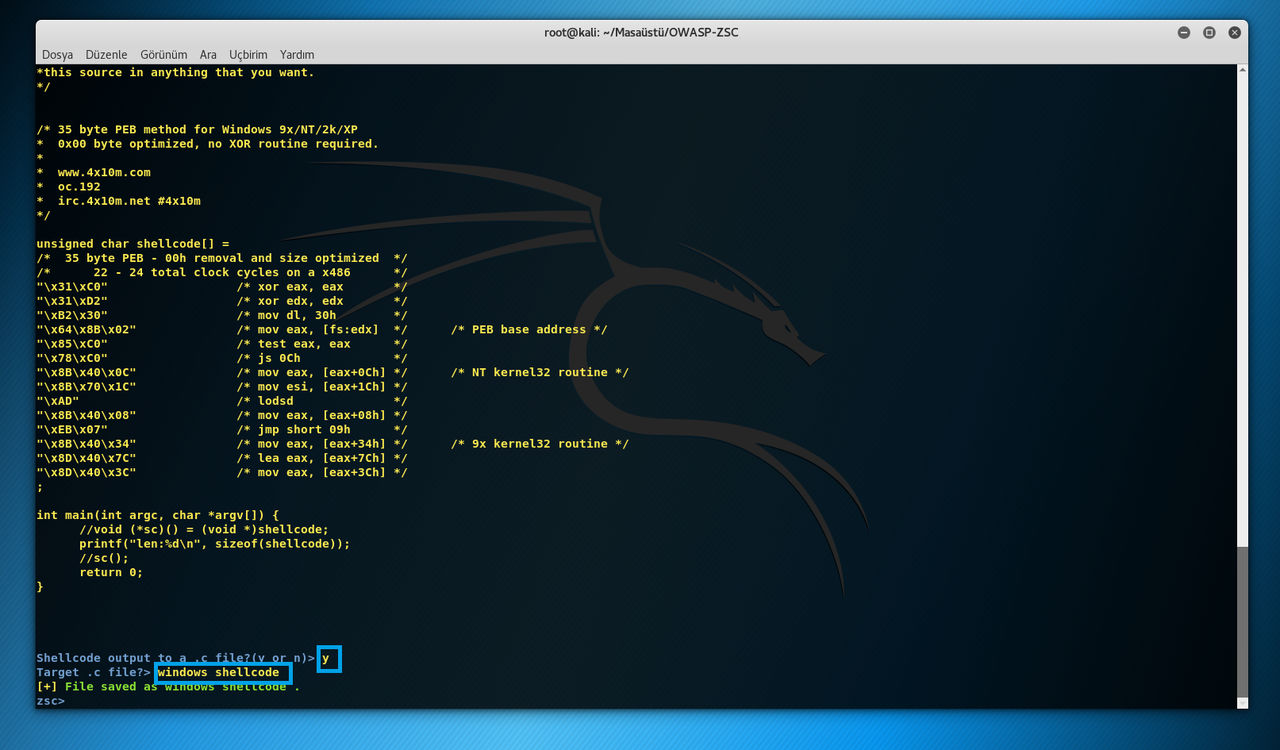Open the Uçbirim menu
Screen dimensions: 1280x750
pos(248,54)
